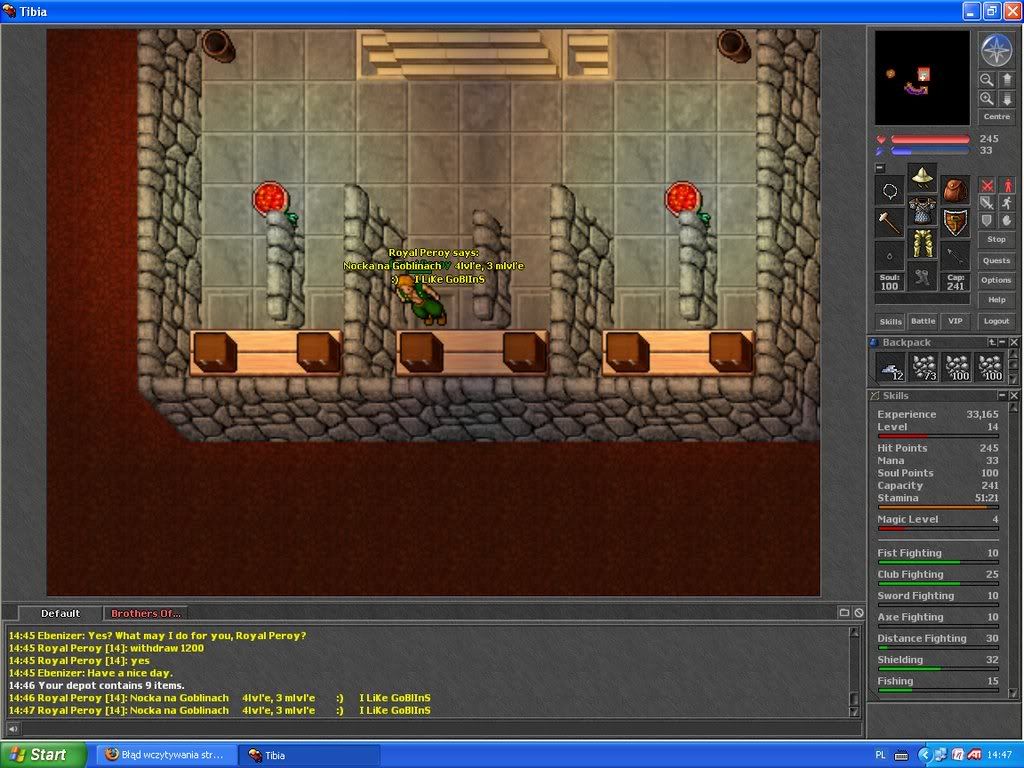Screen dimensions: 1024x768
Task: Toggle chase opponent mode
Action: click(x=1007, y=203)
